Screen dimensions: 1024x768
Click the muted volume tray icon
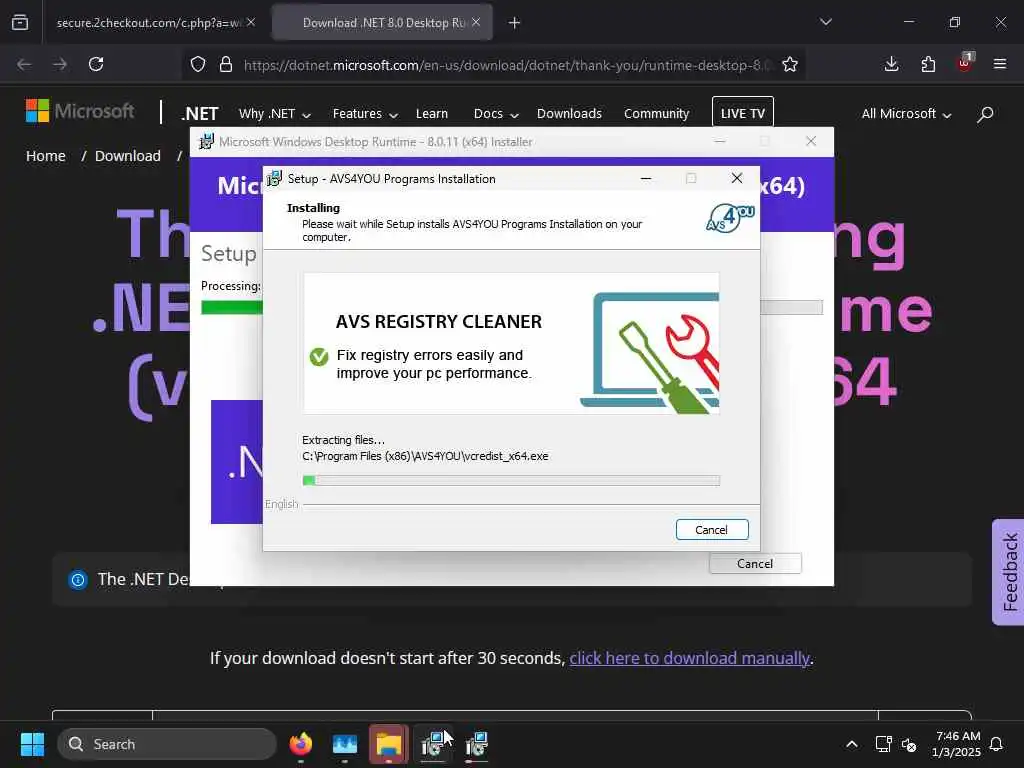pyautogui.click(x=908, y=744)
